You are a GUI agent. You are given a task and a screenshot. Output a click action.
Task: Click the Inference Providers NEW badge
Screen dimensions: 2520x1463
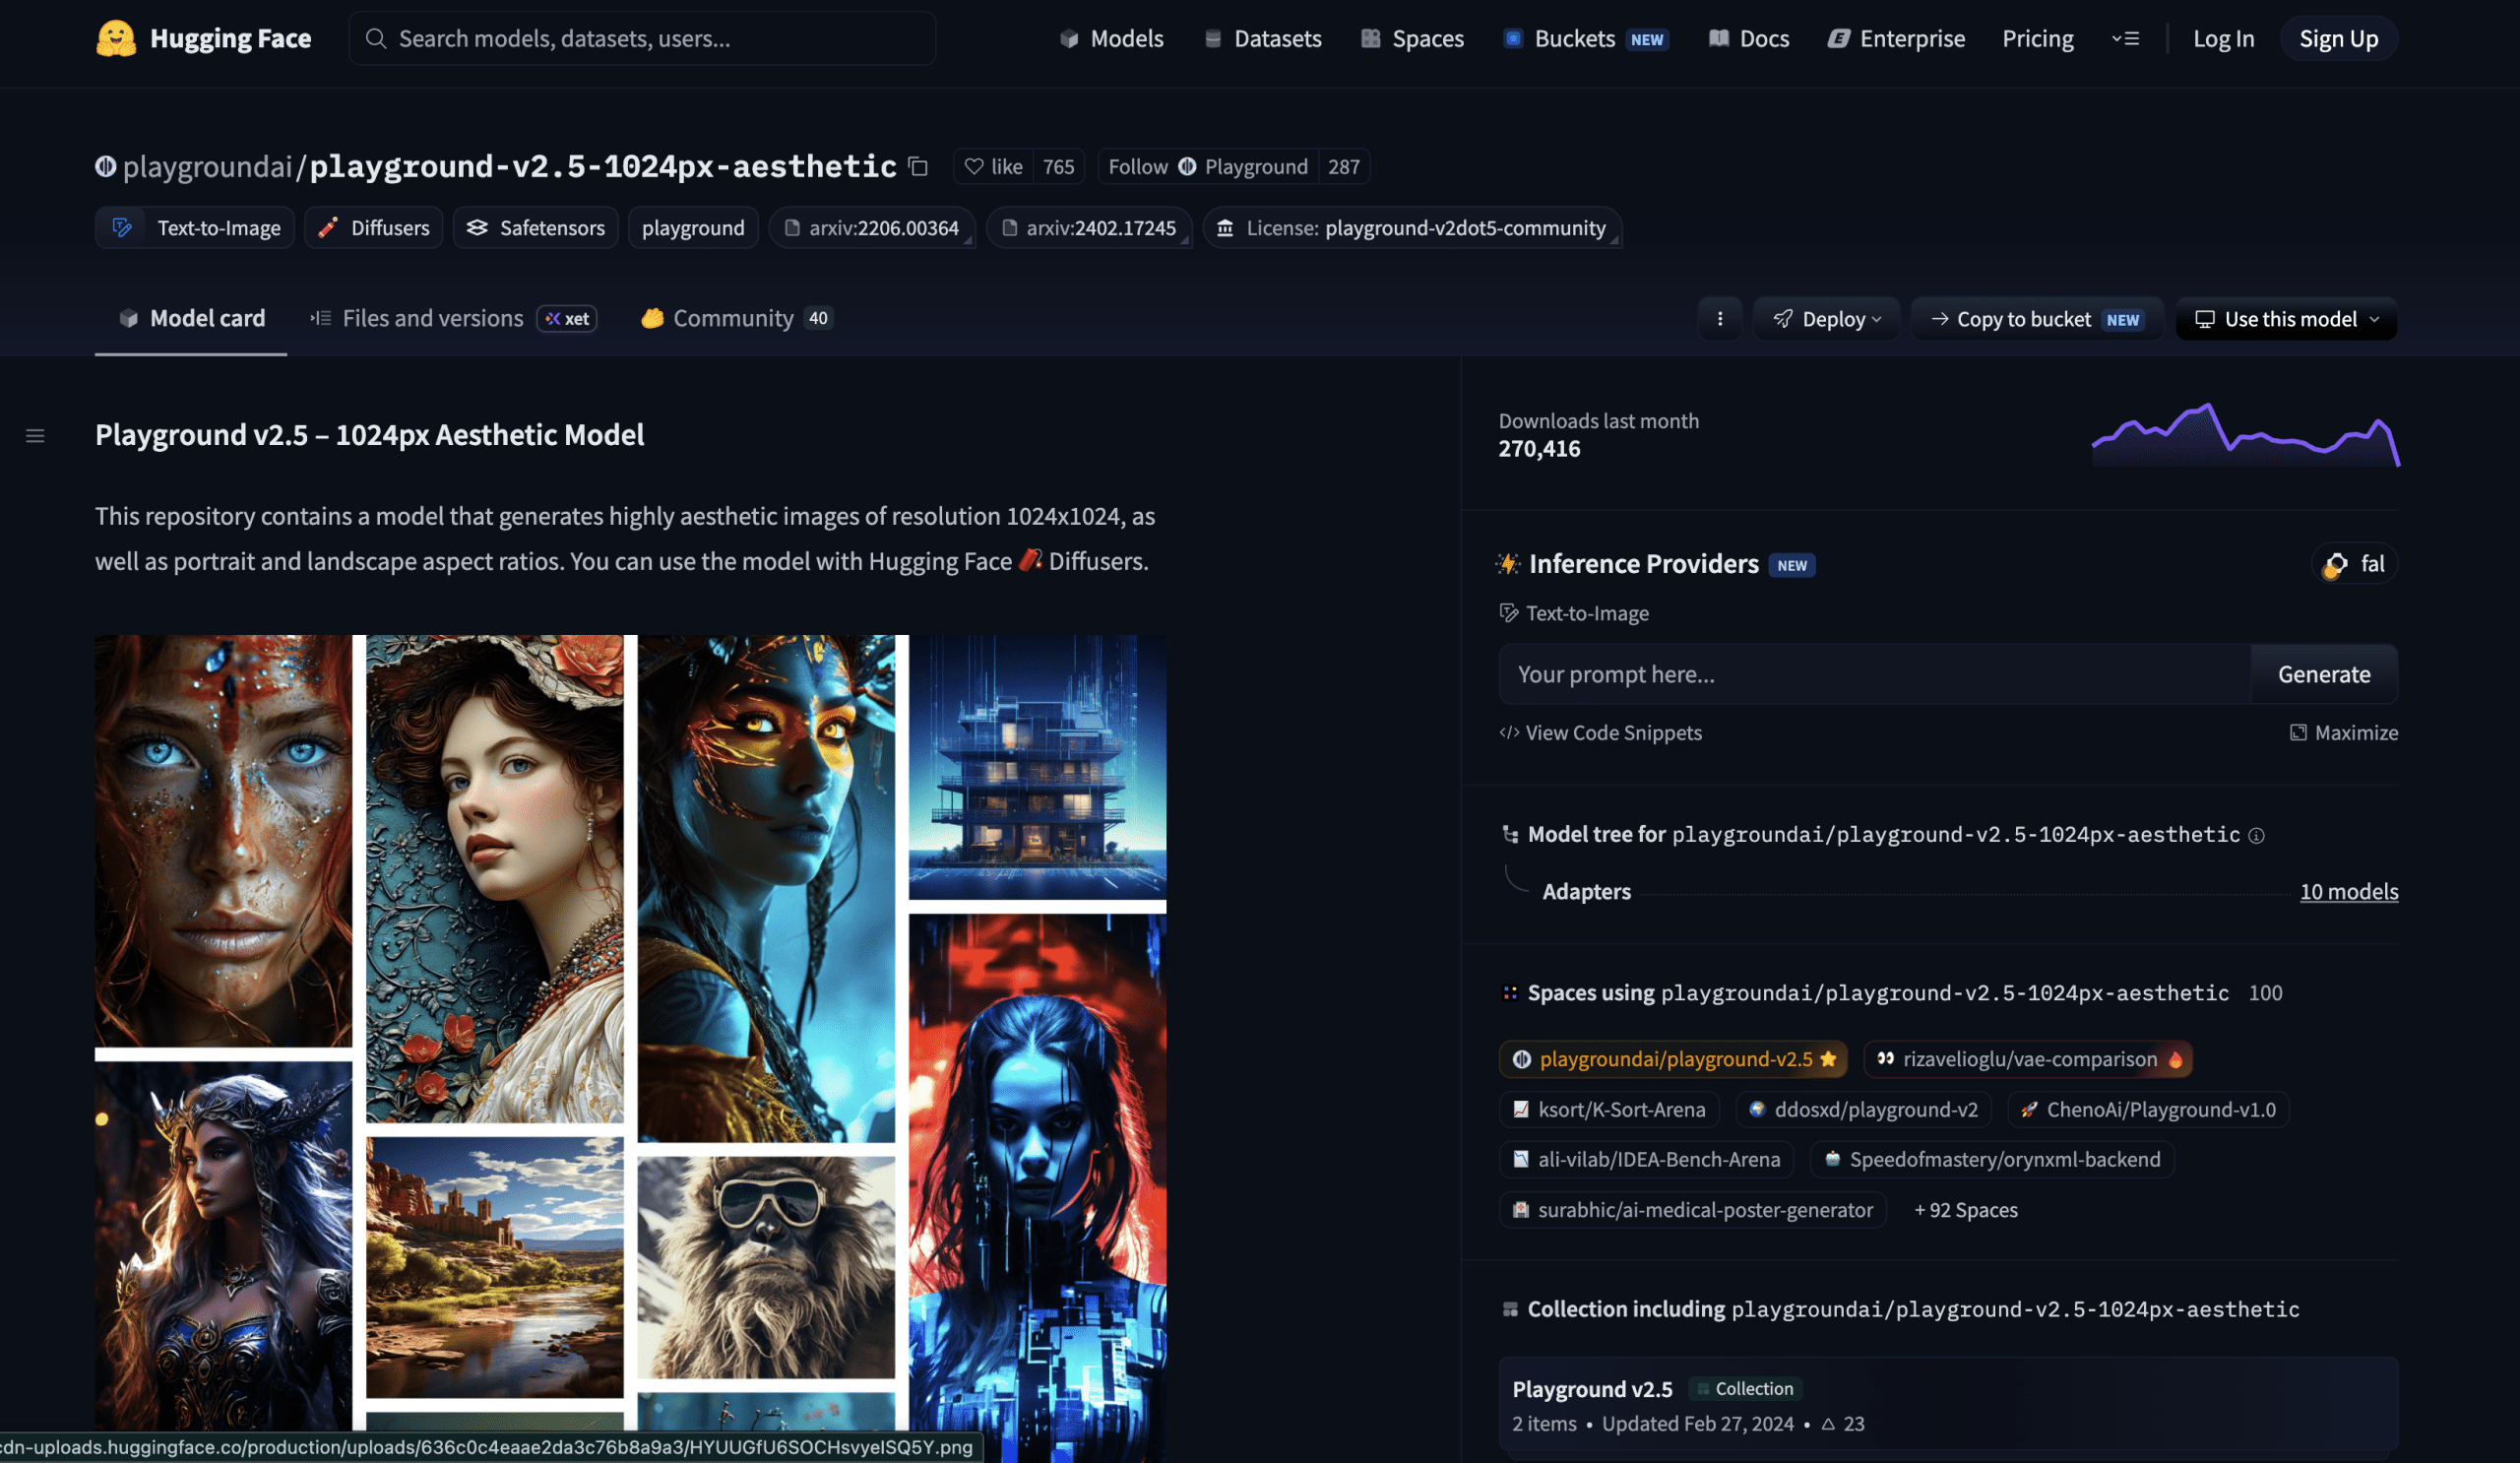[1791, 565]
